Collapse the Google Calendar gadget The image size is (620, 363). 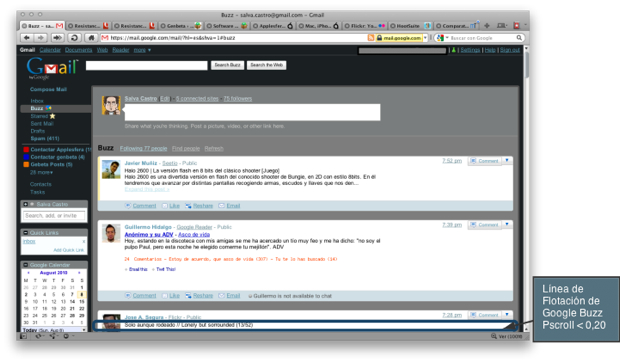pyautogui.click(x=25, y=265)
